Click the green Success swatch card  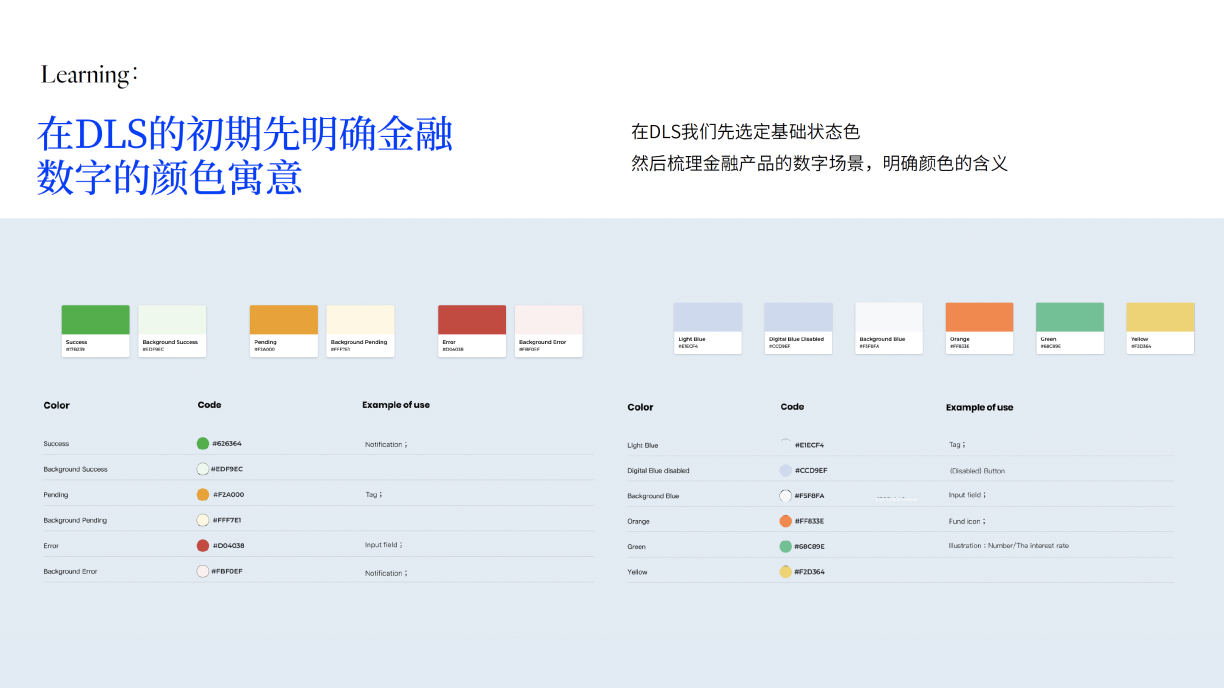(95, 330)
